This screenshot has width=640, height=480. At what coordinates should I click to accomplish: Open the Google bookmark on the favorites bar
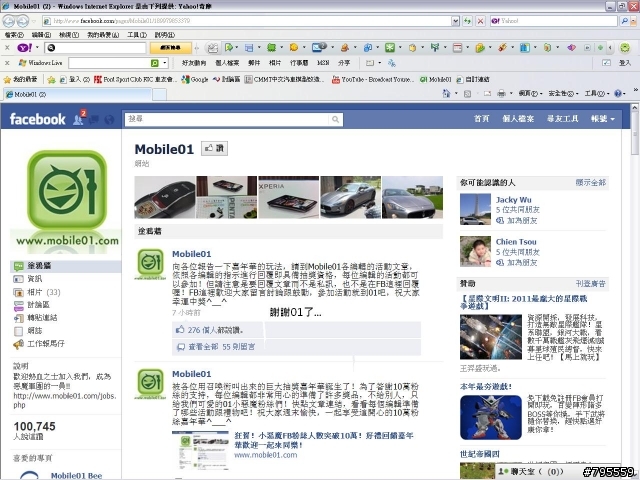(x=195, y=79)
